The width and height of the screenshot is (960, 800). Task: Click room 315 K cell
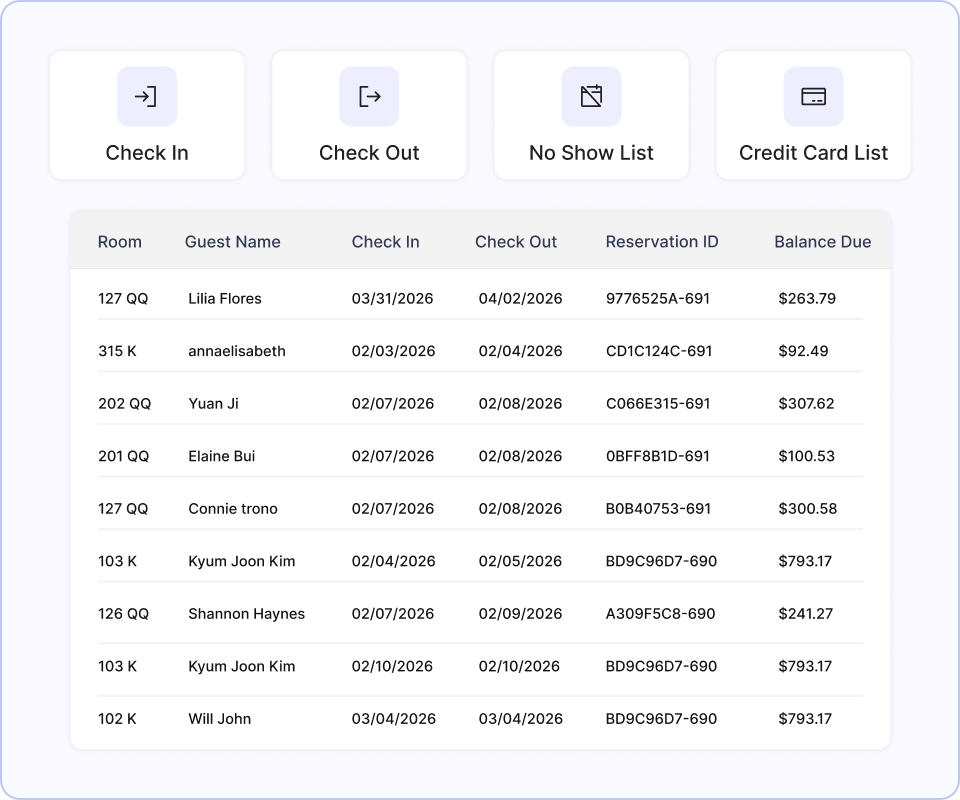point(117,351)
